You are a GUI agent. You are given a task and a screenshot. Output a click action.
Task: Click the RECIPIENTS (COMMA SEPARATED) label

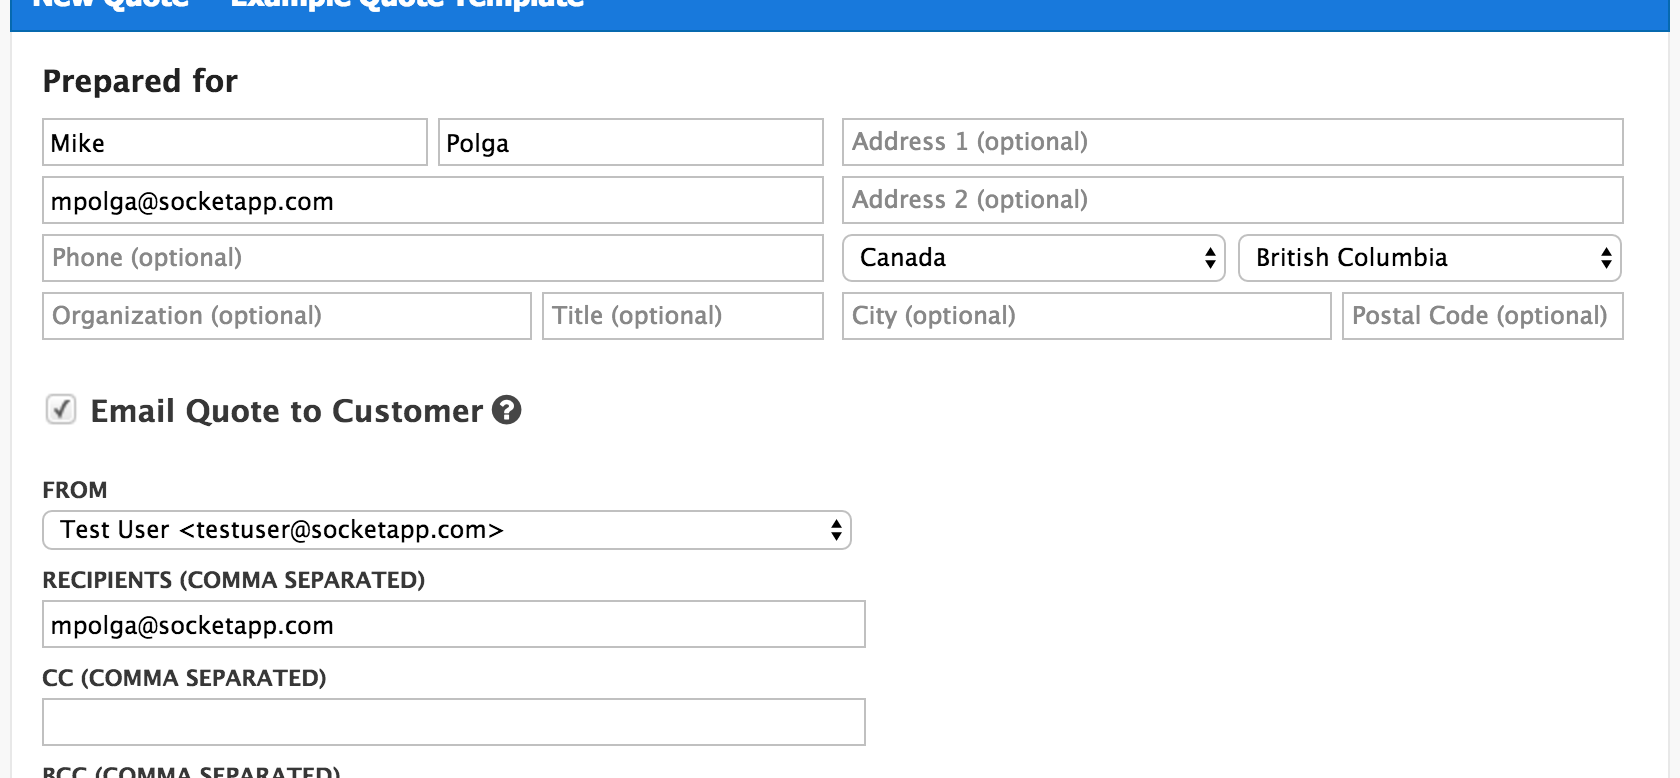[234, 580]
